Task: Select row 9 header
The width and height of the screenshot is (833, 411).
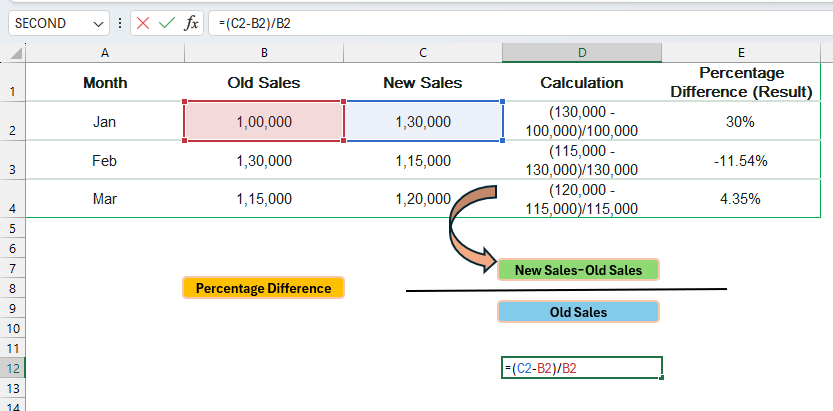Action: click(13, 308)
